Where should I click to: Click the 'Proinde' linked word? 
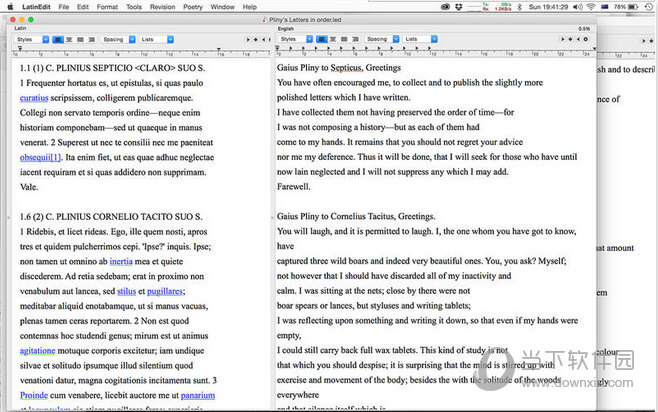coord(34,395)
